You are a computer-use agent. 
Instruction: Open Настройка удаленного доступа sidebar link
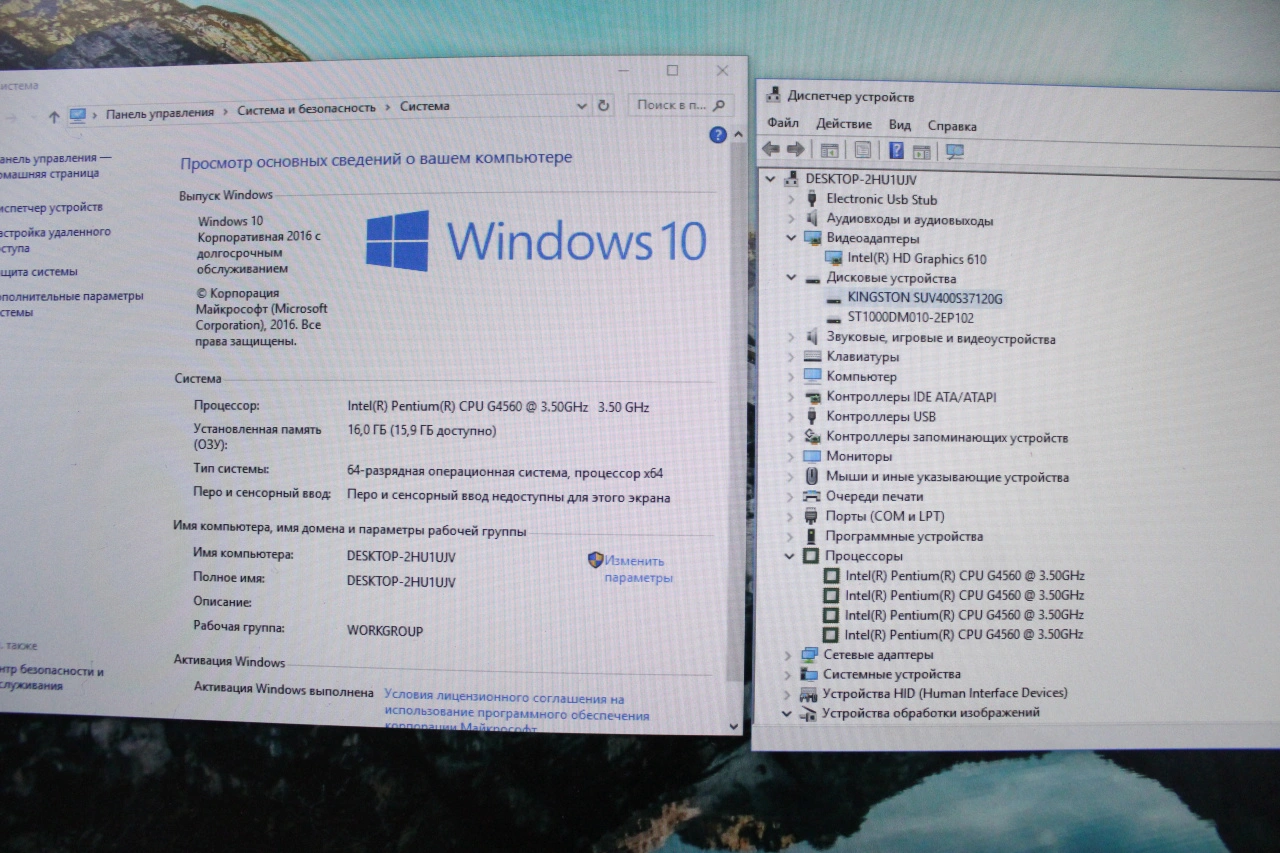tap(55, 240)
